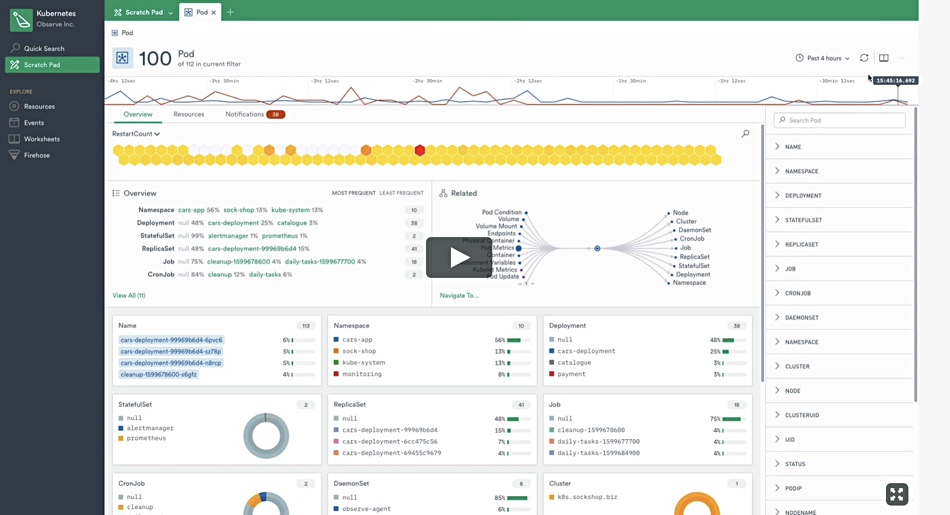This screenshot has width=950, height=515.
Task: Click k8s.sockshop.biz in Cluster card
Action: (x=587, y=497)
